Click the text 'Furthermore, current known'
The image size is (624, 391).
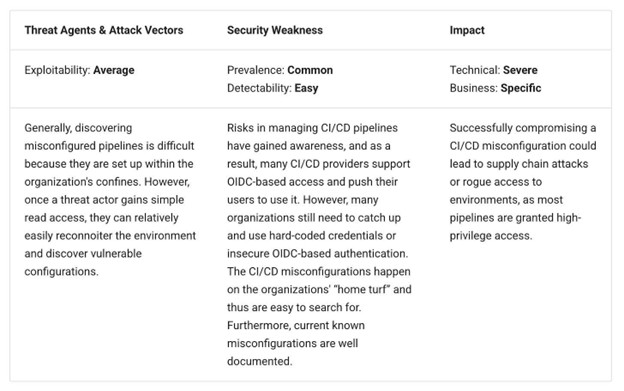(296, 325)
